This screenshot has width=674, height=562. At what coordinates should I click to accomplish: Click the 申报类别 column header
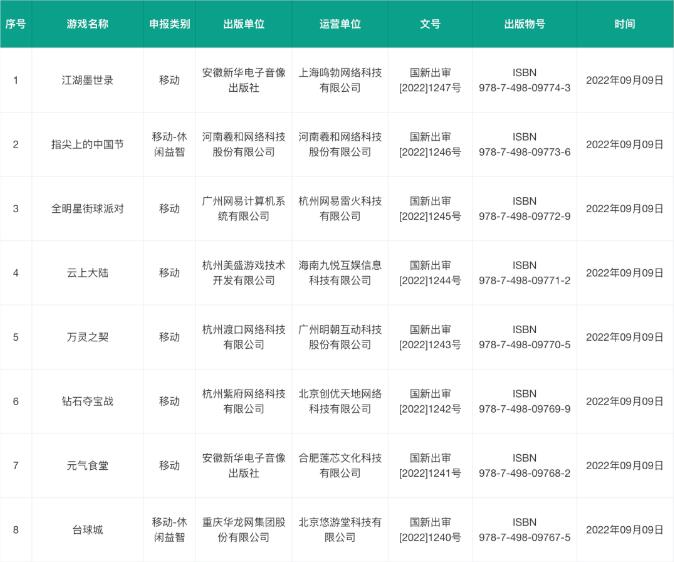(169, 24)
